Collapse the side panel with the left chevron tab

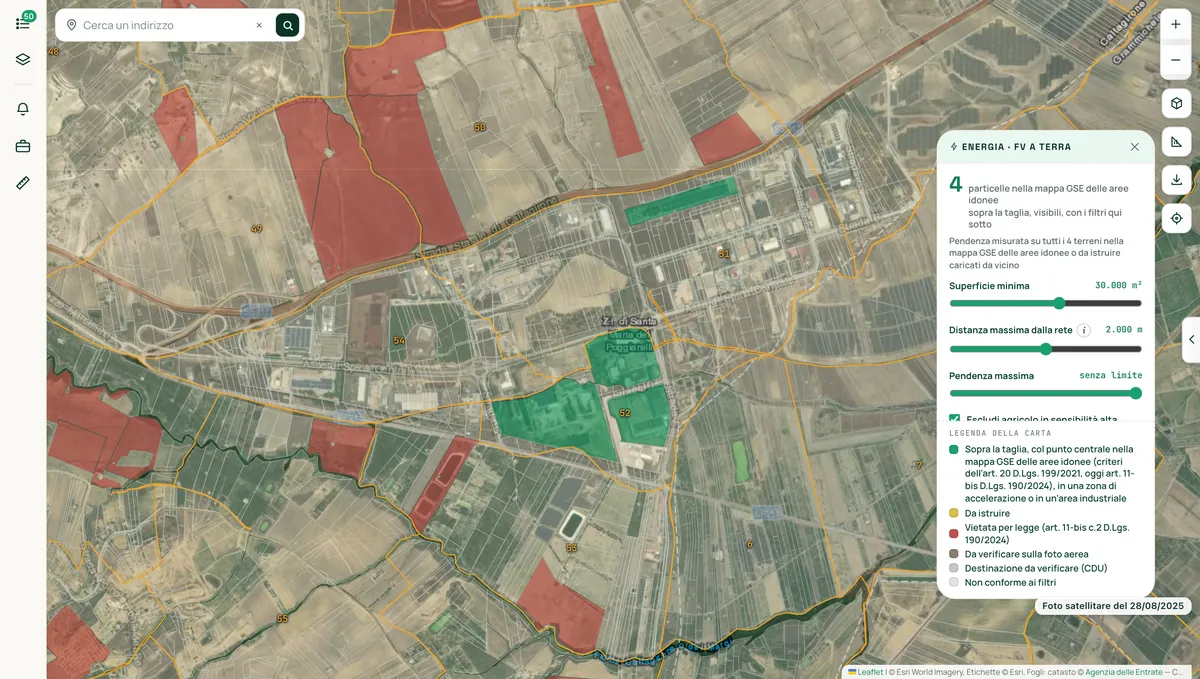(1191, 340)
